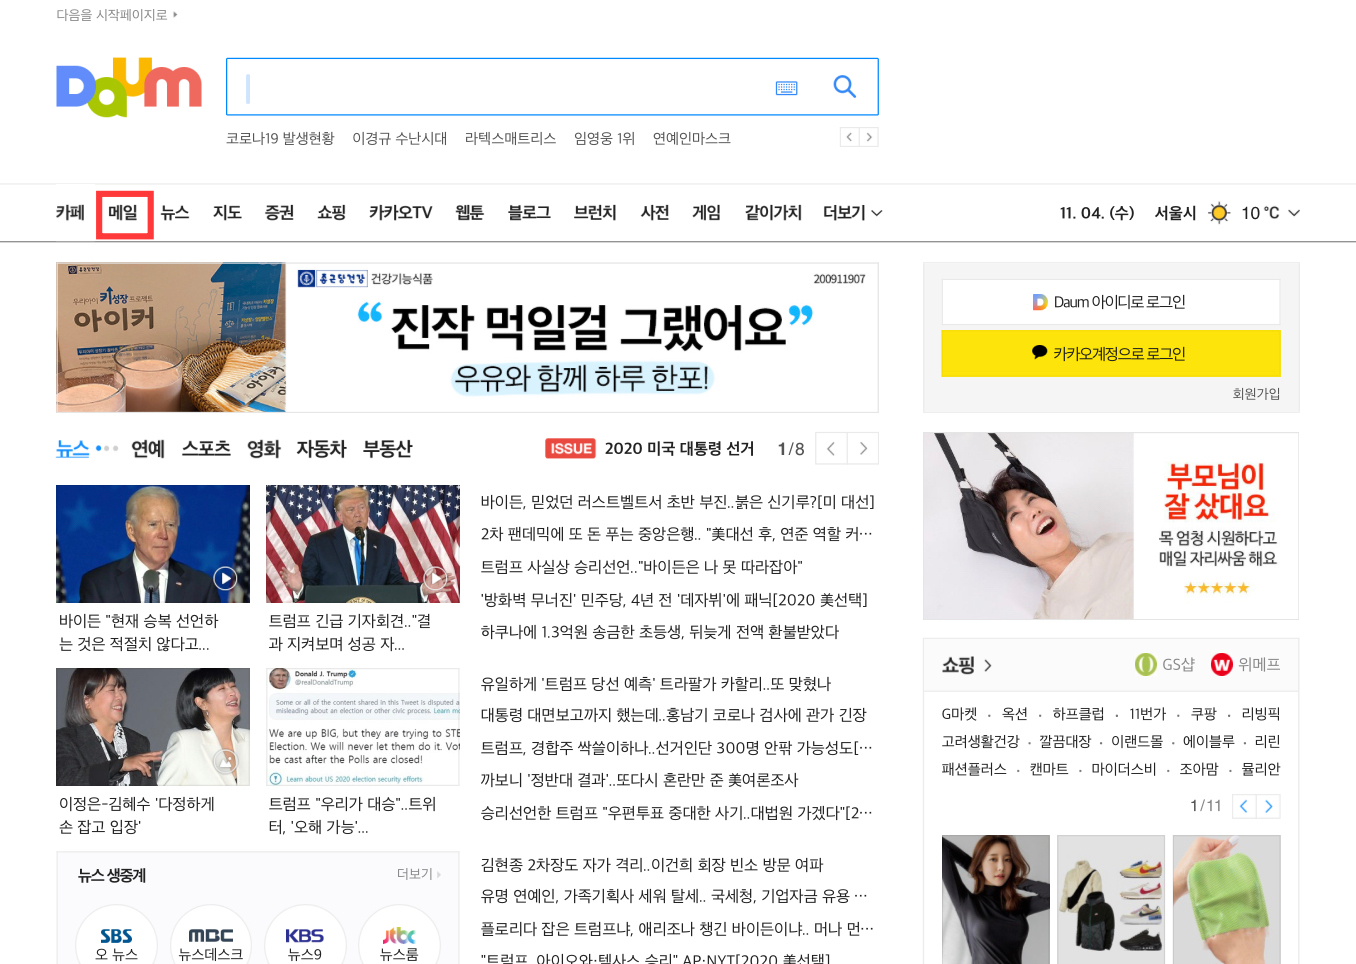The width and height of the screenshot is (1356, 964).
Task: Show next trending keywords arrow
Action: pyautogui.click(x=869, y=137)
